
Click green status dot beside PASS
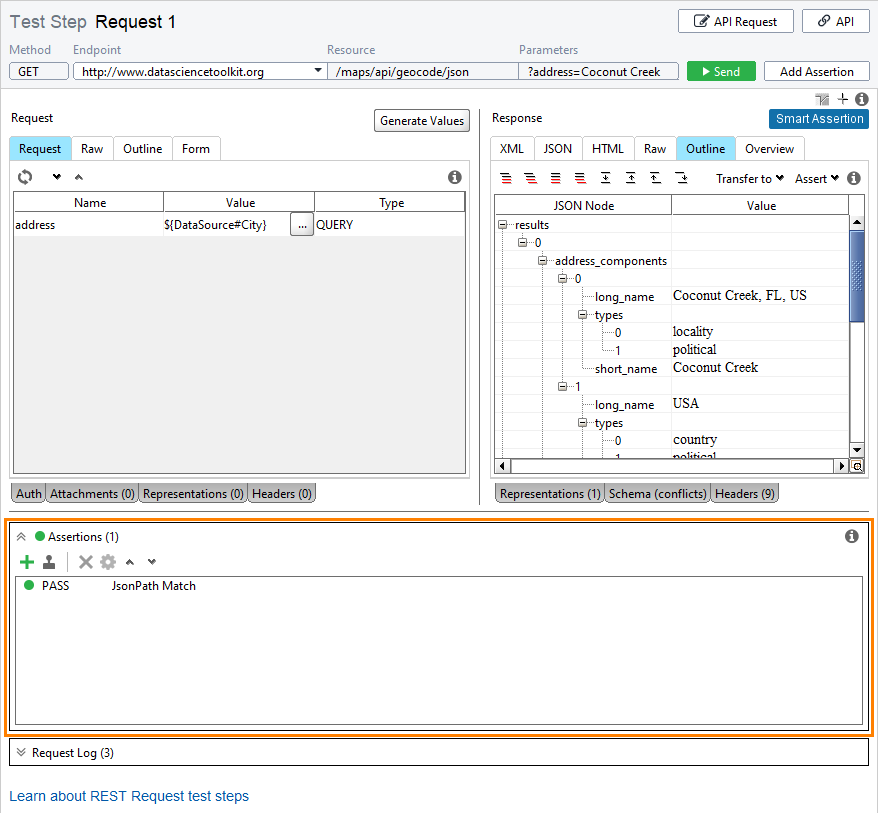tap(29, 586)
